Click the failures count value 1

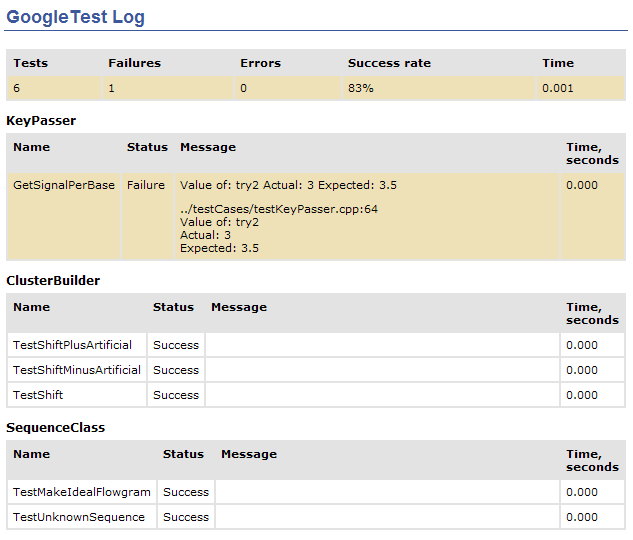coord(111,88)
